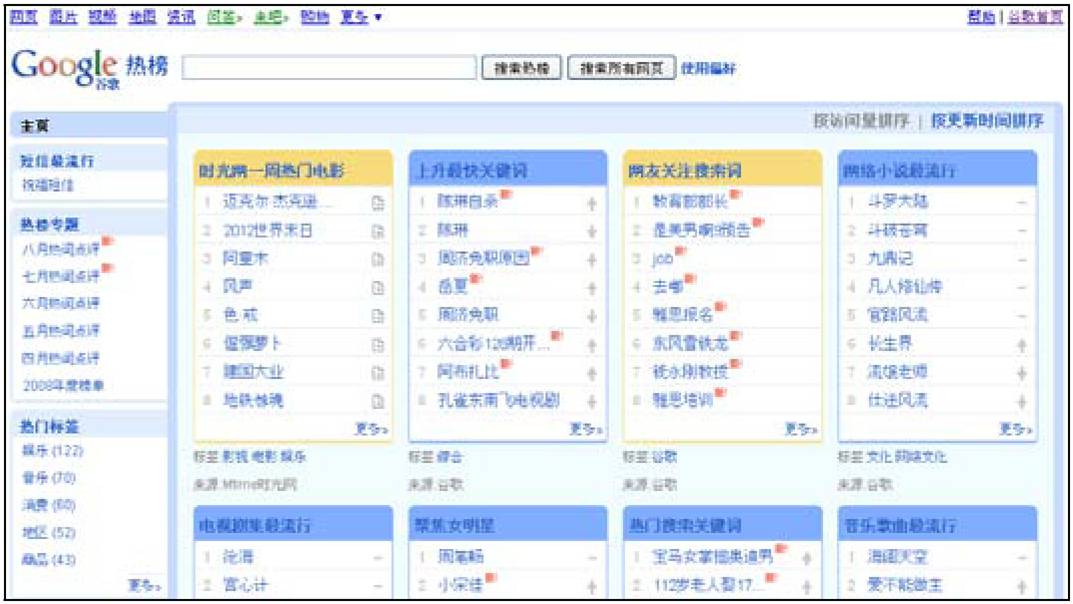
Task: Click the trend arrow beside 小宋佳
Action: click(592, 586)
